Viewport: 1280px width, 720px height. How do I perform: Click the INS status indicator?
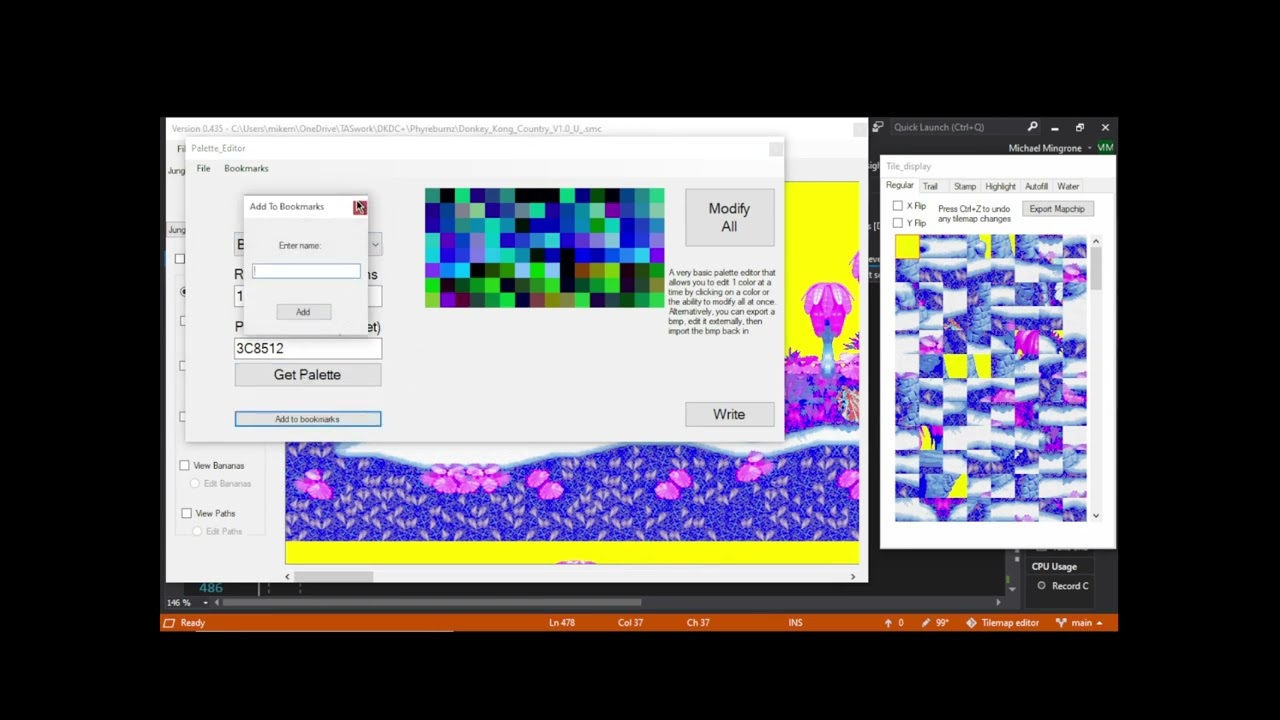coord(795,623)
